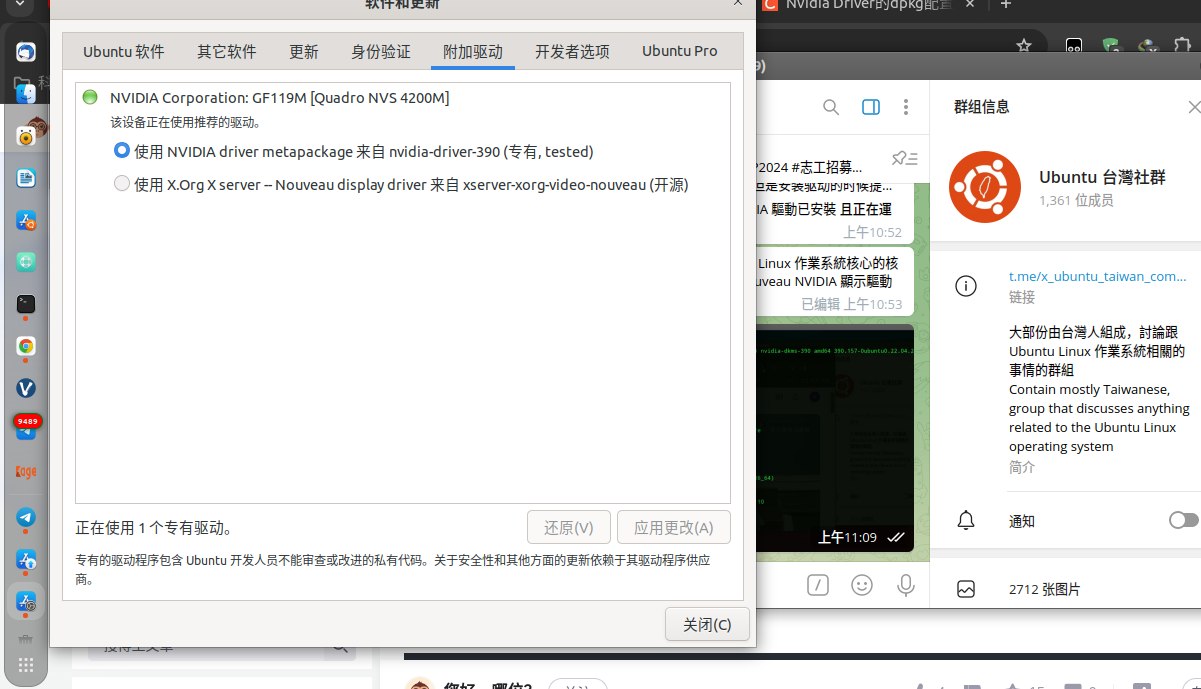Click the bot command slash icon

coord(818,585)
